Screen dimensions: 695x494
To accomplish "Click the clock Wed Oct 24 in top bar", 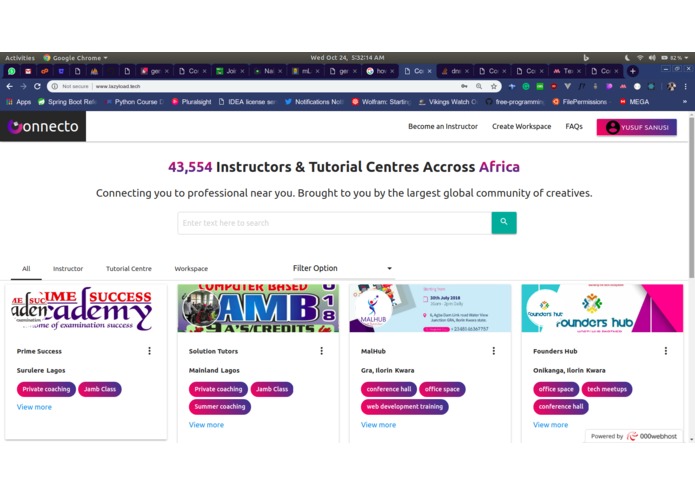I will coord(347,58).
